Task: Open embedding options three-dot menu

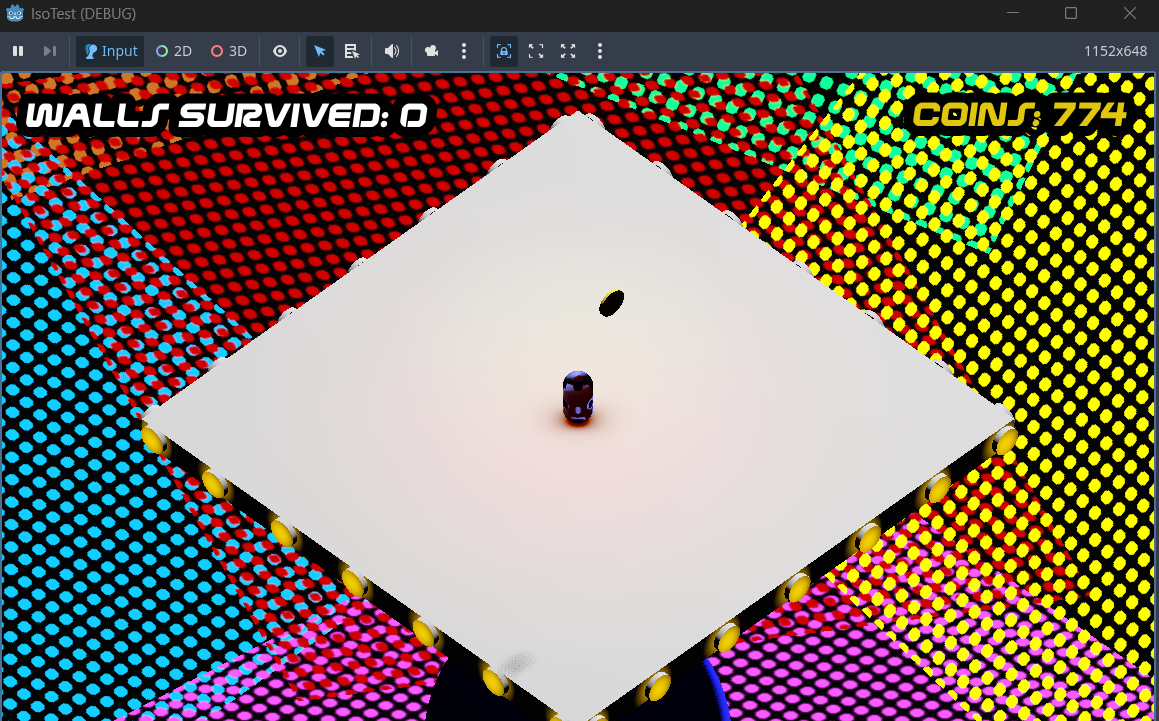Action: pos(599,51)
